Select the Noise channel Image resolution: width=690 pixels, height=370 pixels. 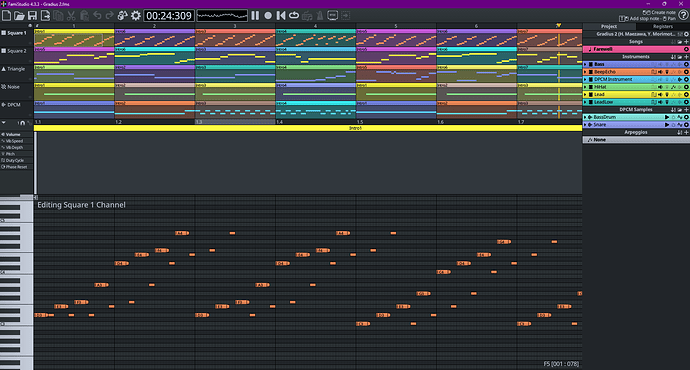click(17, 87)
